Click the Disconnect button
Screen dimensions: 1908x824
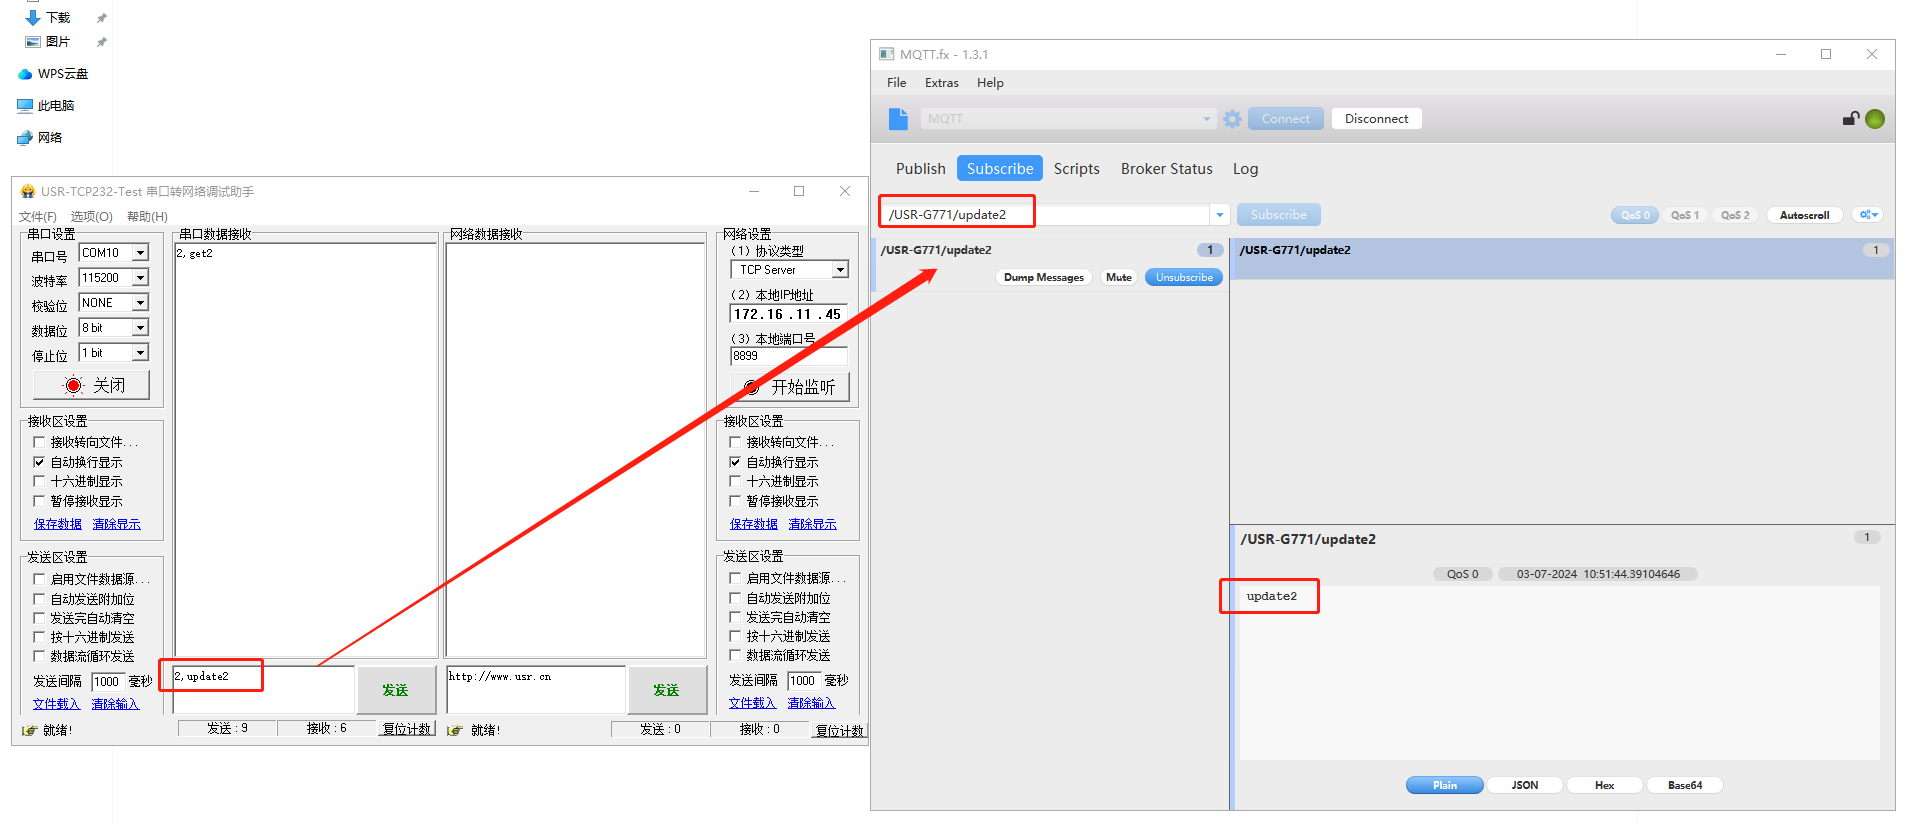1376,119
